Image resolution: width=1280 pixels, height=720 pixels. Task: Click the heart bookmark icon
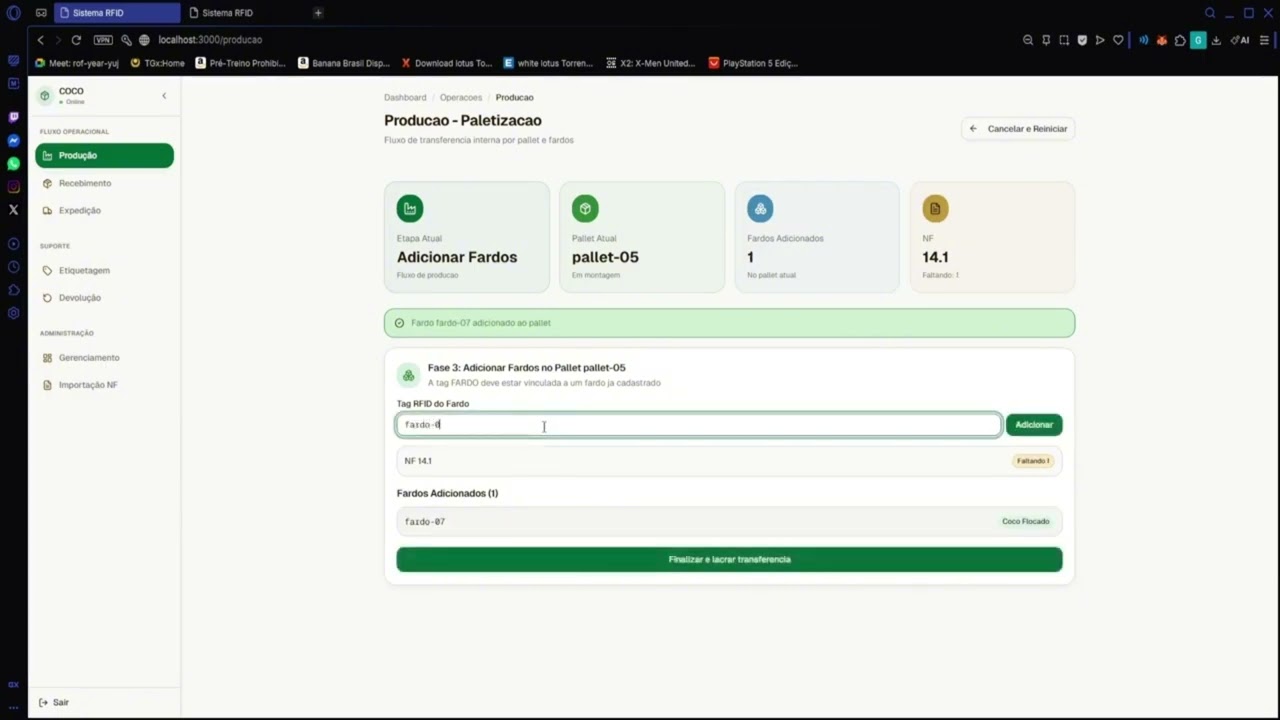1118,40
